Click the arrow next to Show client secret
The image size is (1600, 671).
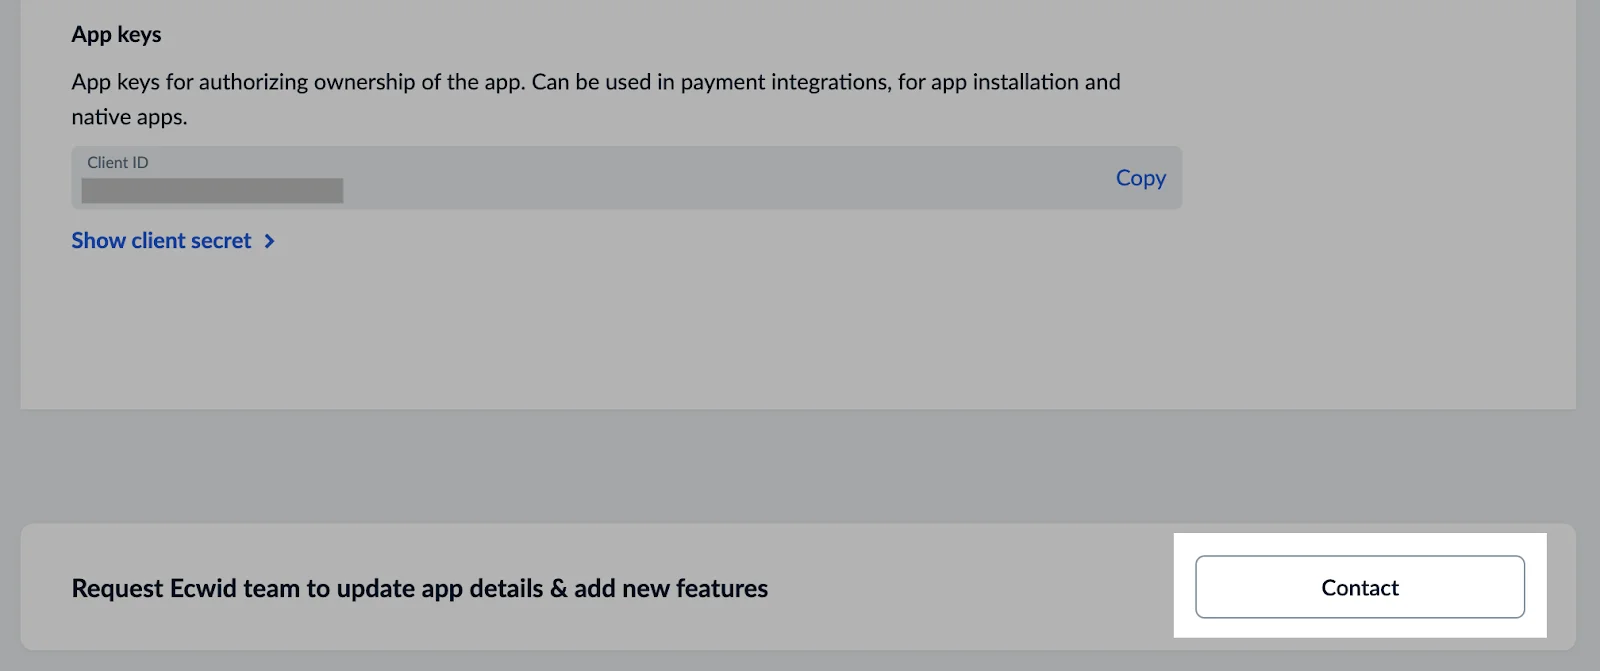(x=268, y=240)
